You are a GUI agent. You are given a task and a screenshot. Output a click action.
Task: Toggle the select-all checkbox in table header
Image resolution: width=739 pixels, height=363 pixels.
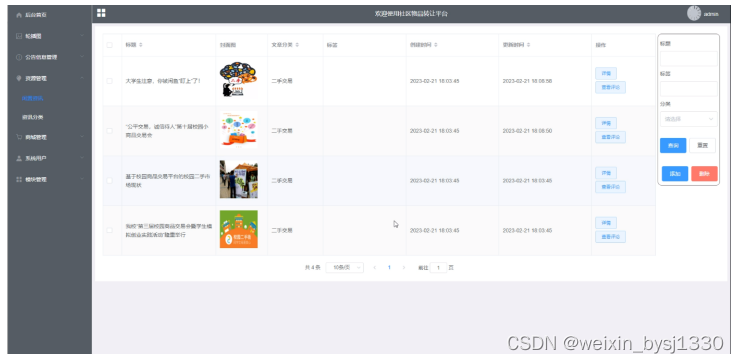click(109, 45)
